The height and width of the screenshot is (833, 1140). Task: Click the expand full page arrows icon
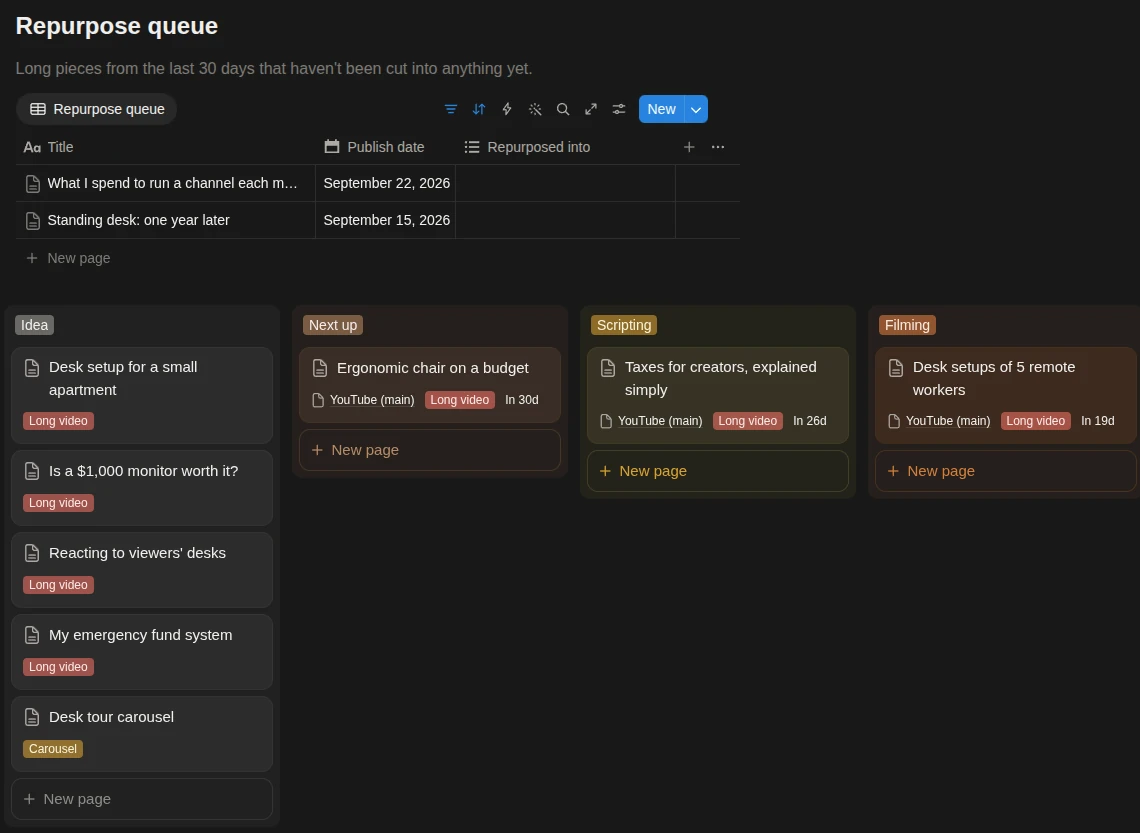[591, 109]
